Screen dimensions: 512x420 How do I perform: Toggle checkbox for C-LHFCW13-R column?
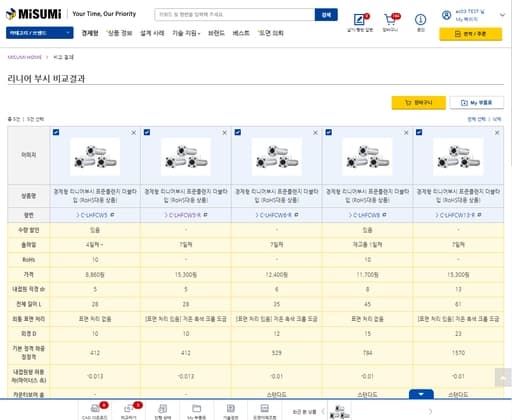[x=419, y=132]
